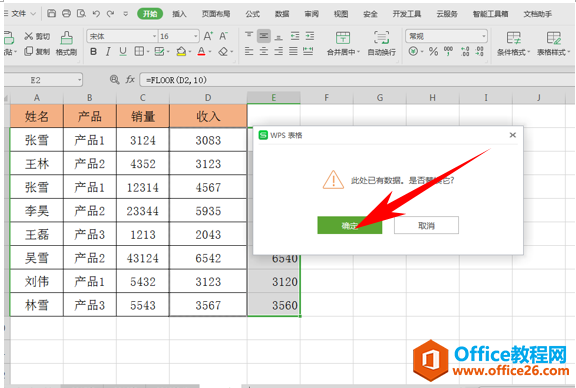Toggle auto wrap text

pos(382,43)
